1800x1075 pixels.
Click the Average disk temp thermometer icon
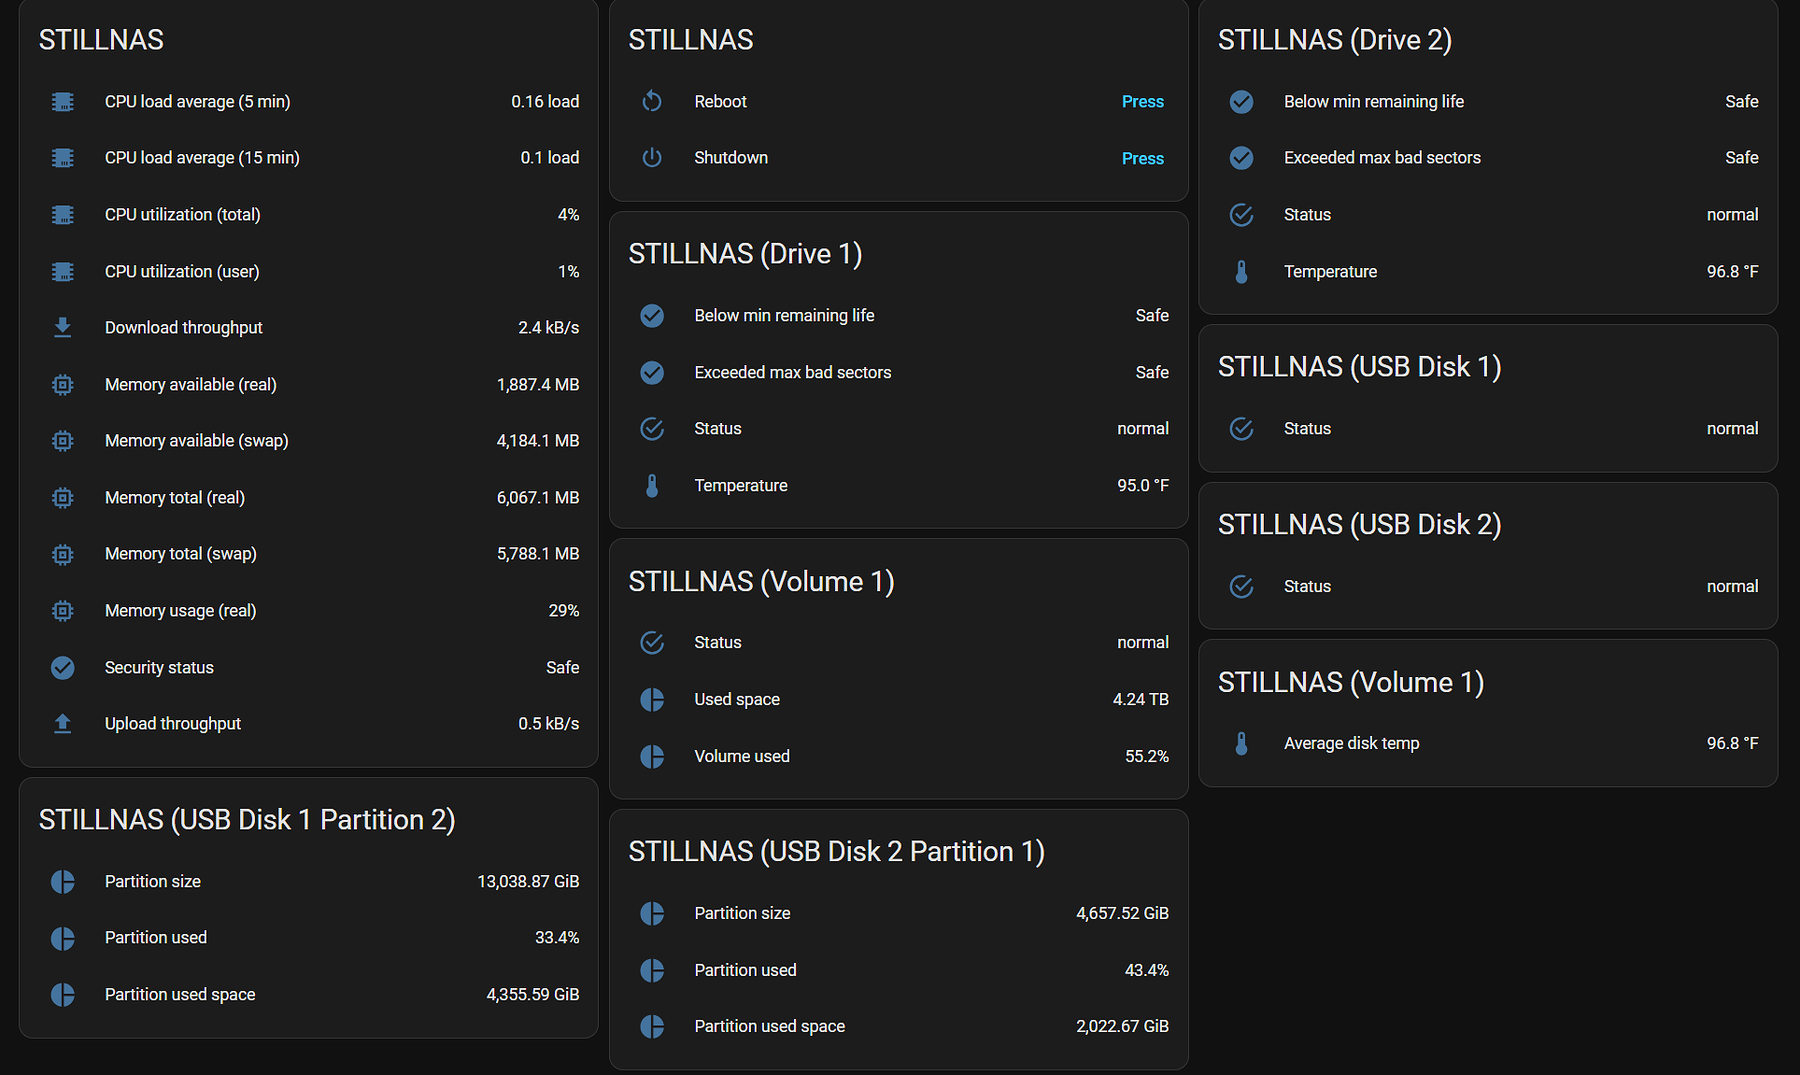point(1241,744)
